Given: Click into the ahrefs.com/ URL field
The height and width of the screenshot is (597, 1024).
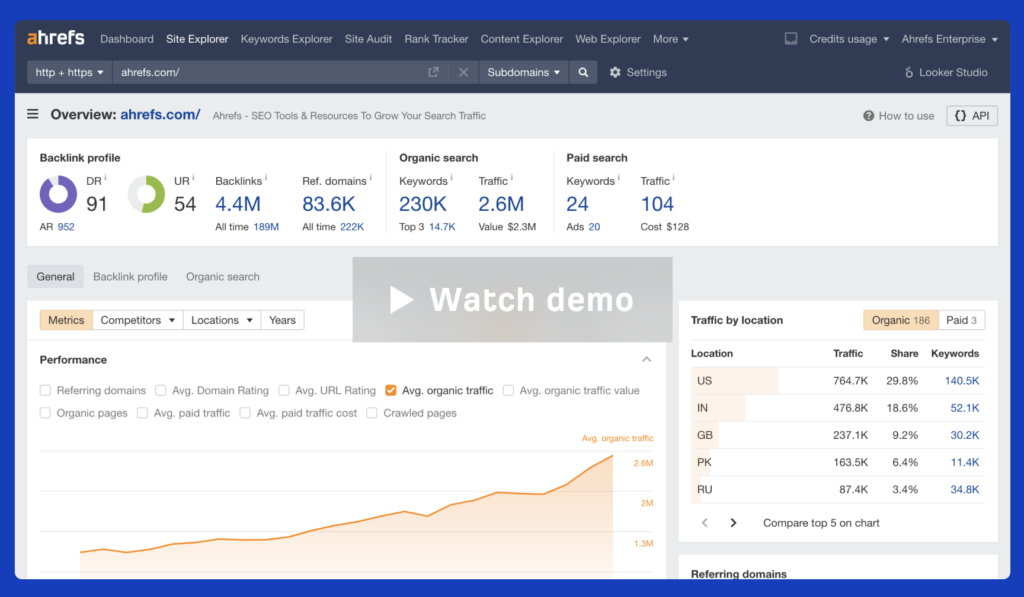Looking at the screenshot, I should (269, 73).
